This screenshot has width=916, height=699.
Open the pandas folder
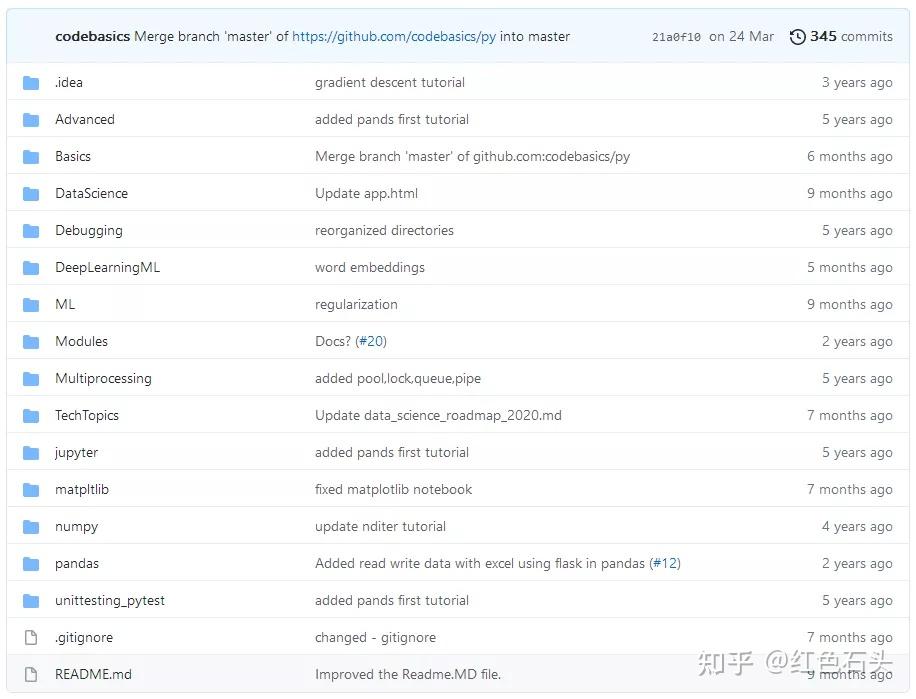[x=77, y=564]
